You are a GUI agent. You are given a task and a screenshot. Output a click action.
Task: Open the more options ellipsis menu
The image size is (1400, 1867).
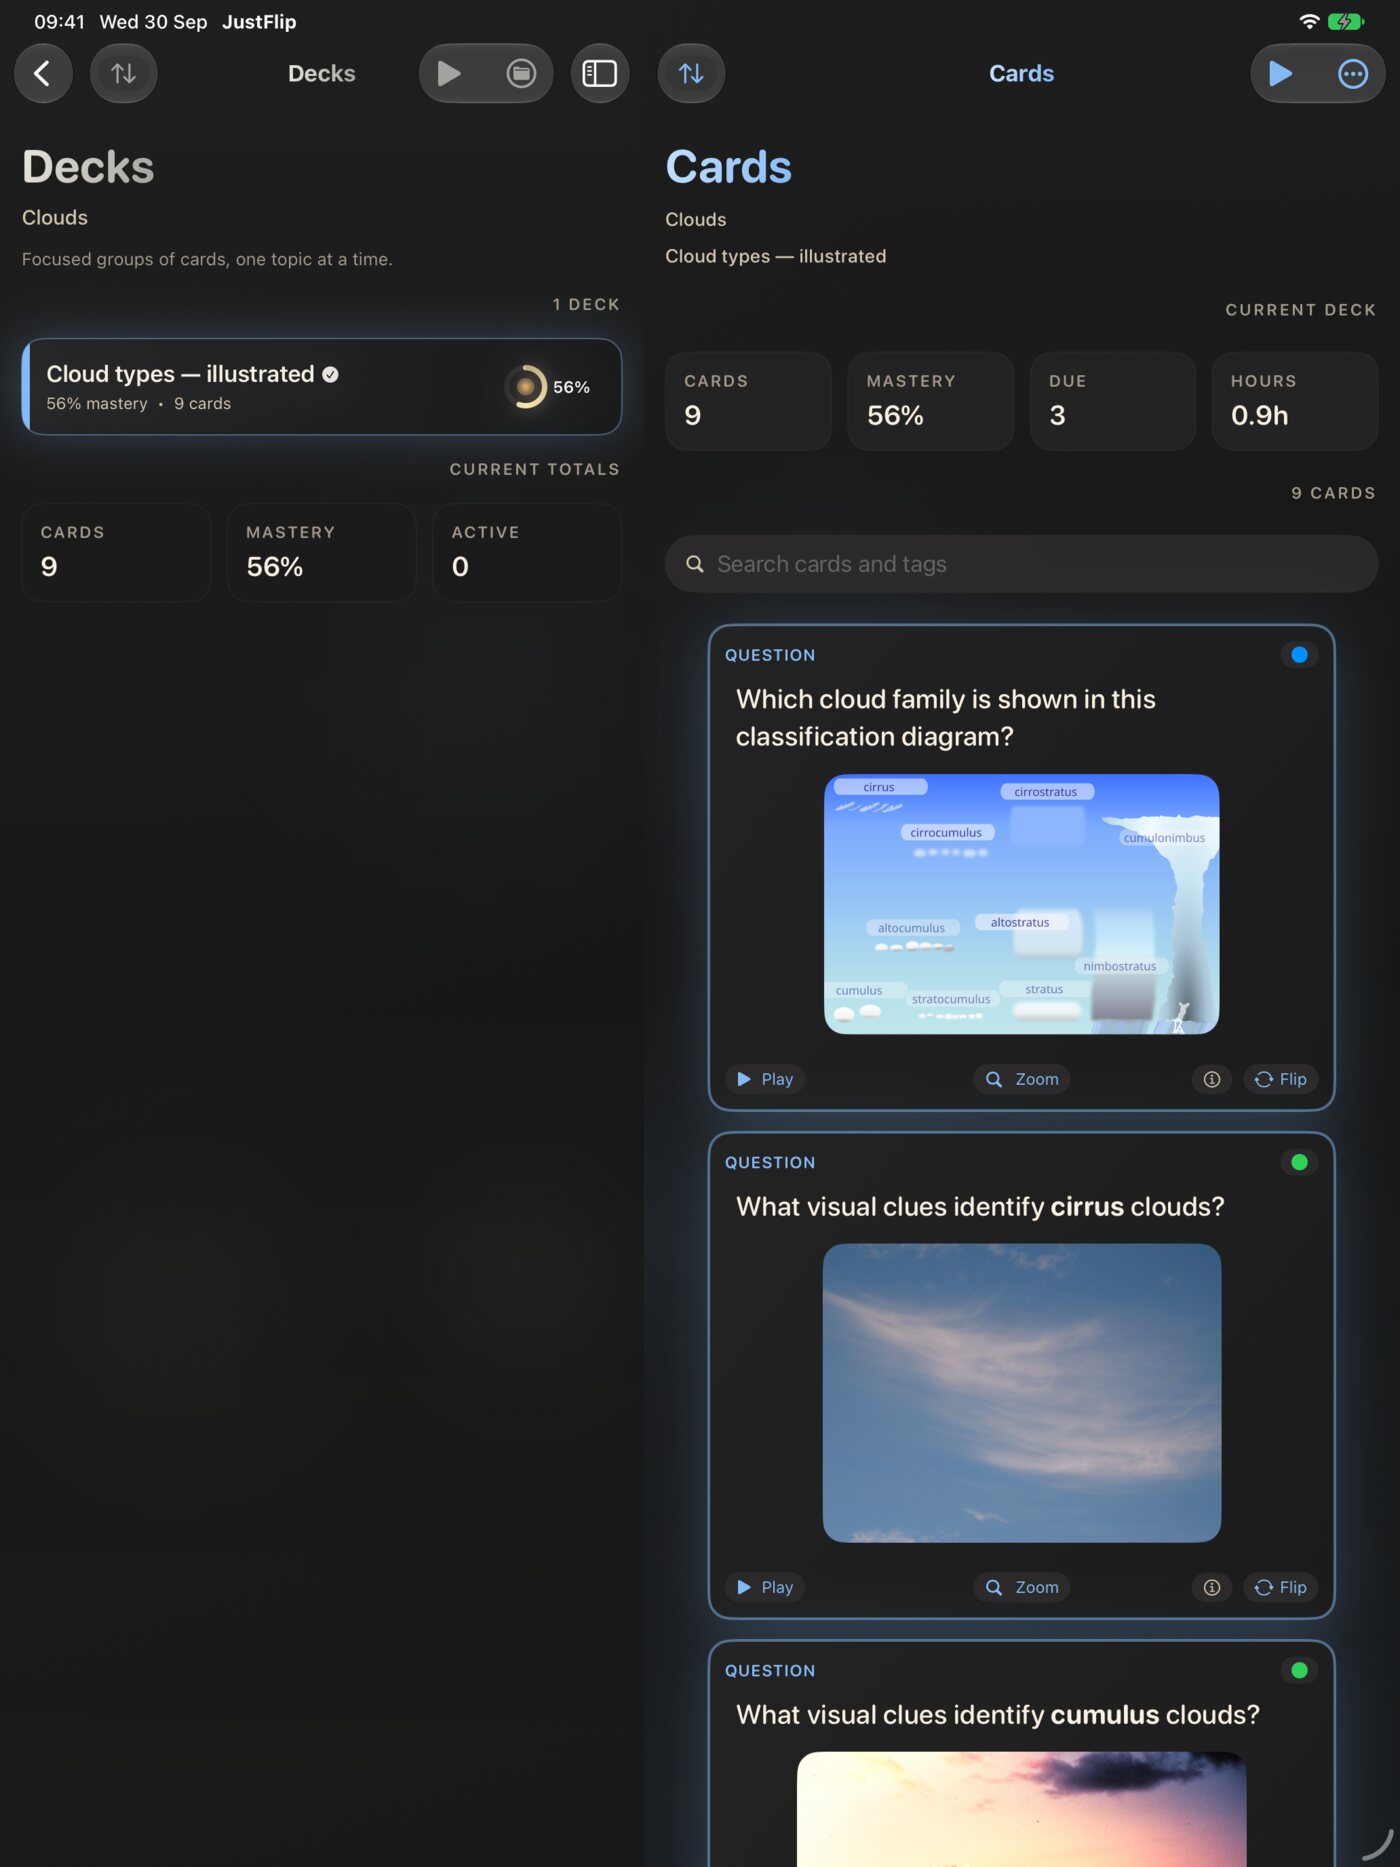click(1353, 73)
